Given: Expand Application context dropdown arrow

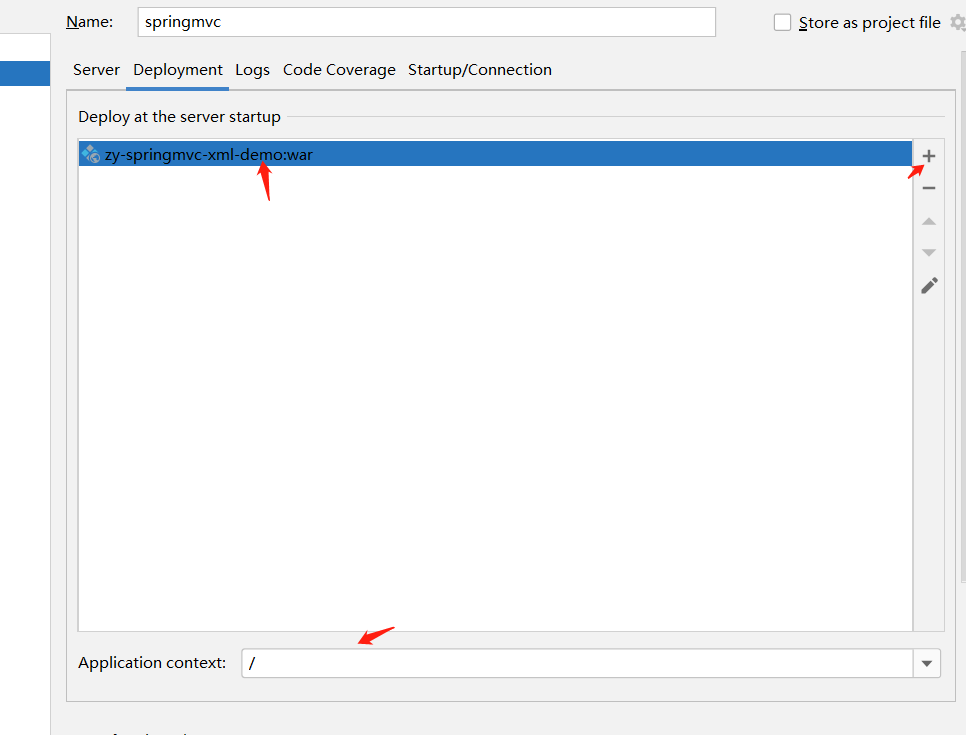Looking at the screenshot, I should coord(927,664).
